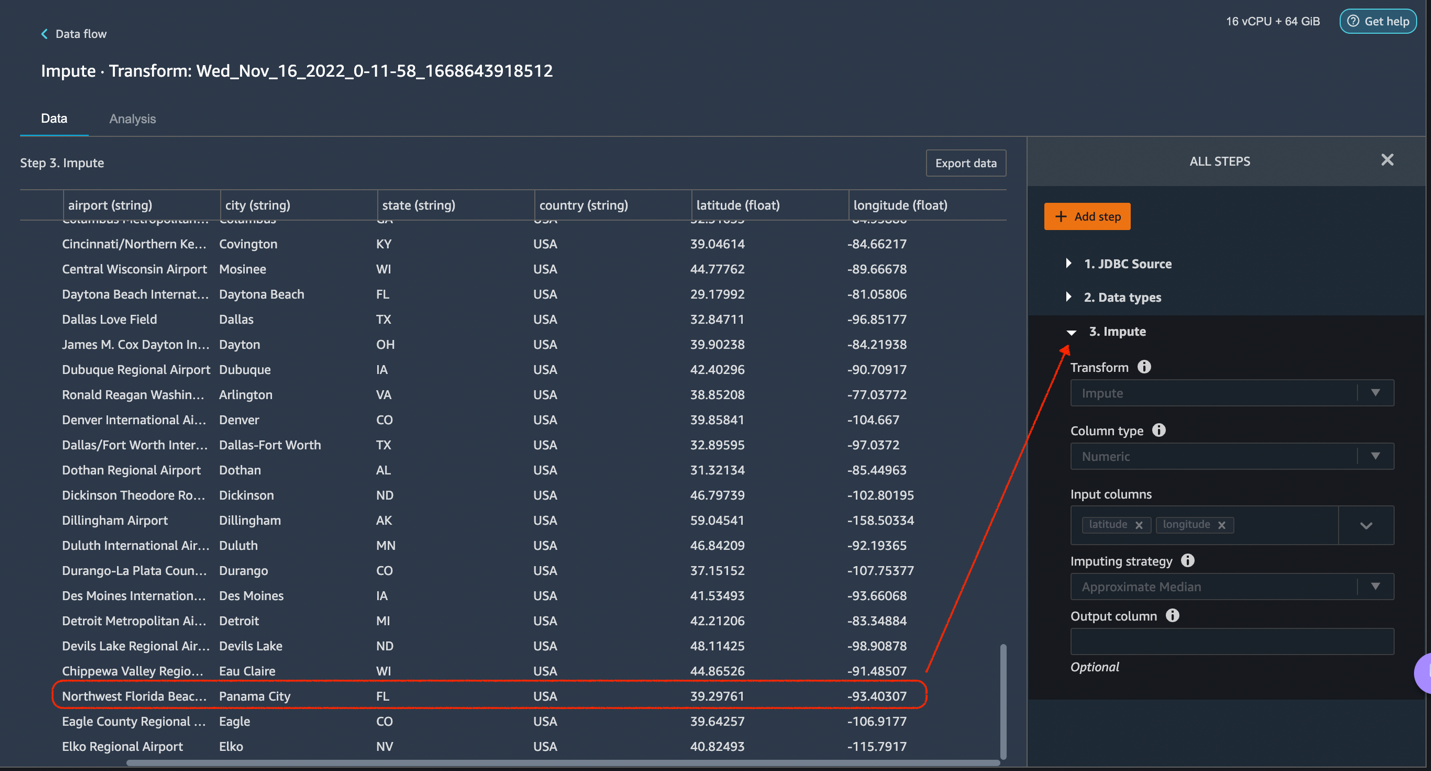1431x771 pixels.
Task: Go back via the Data flow link
Action: coord(81,34)
